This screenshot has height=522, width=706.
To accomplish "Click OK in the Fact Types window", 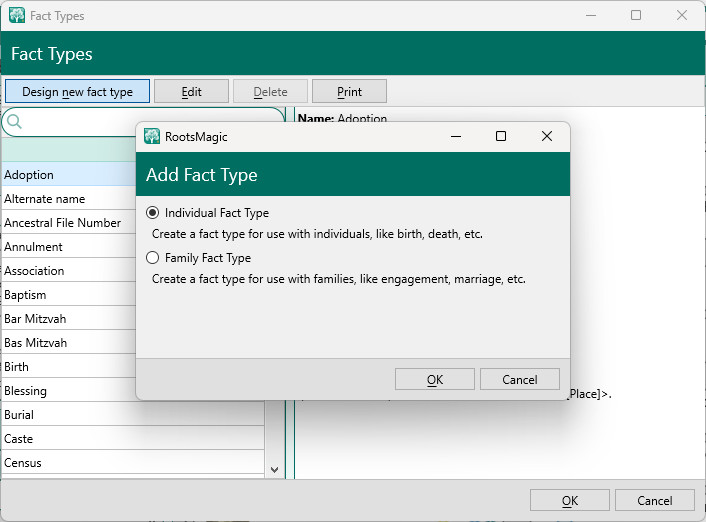I will point(569,501).
